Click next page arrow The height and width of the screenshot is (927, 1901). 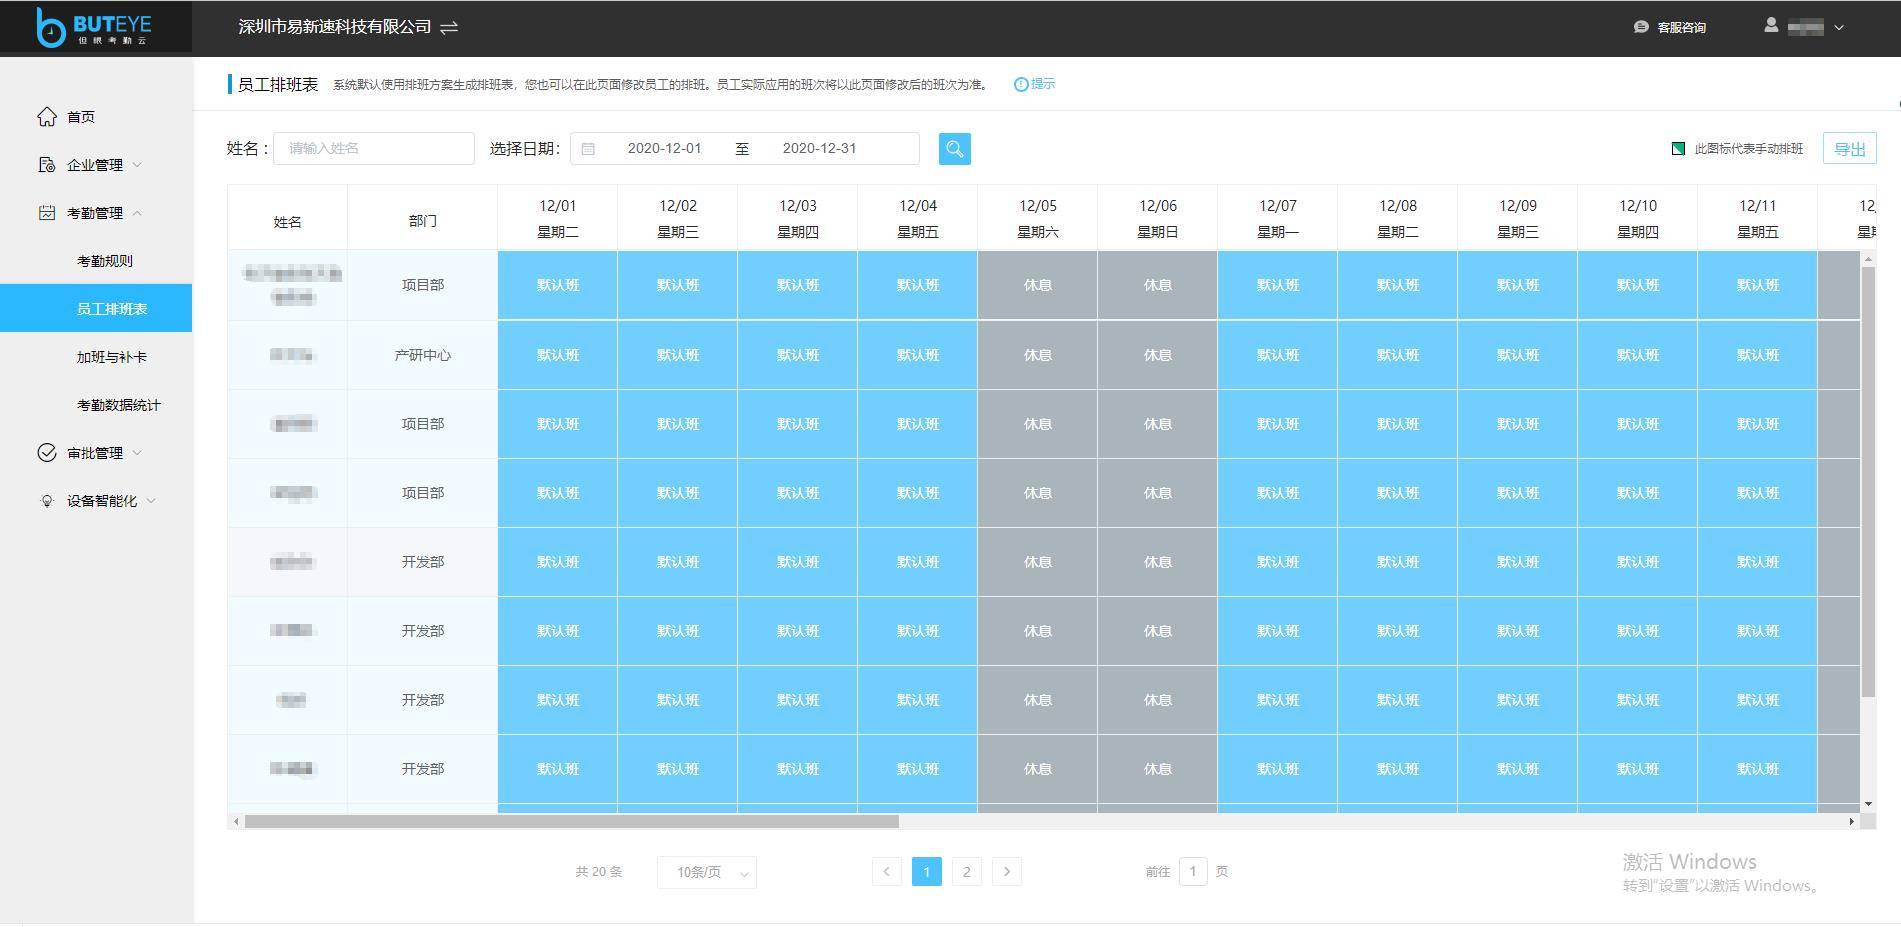coord(1007,872)
